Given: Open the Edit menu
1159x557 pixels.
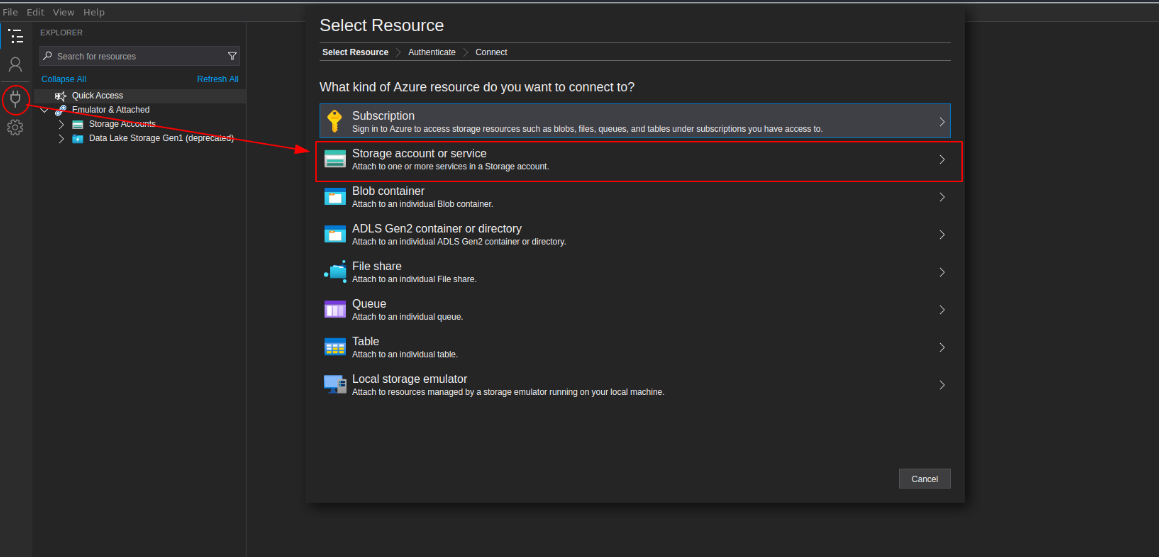Looking at the screenshot, I should pos(35,13).
